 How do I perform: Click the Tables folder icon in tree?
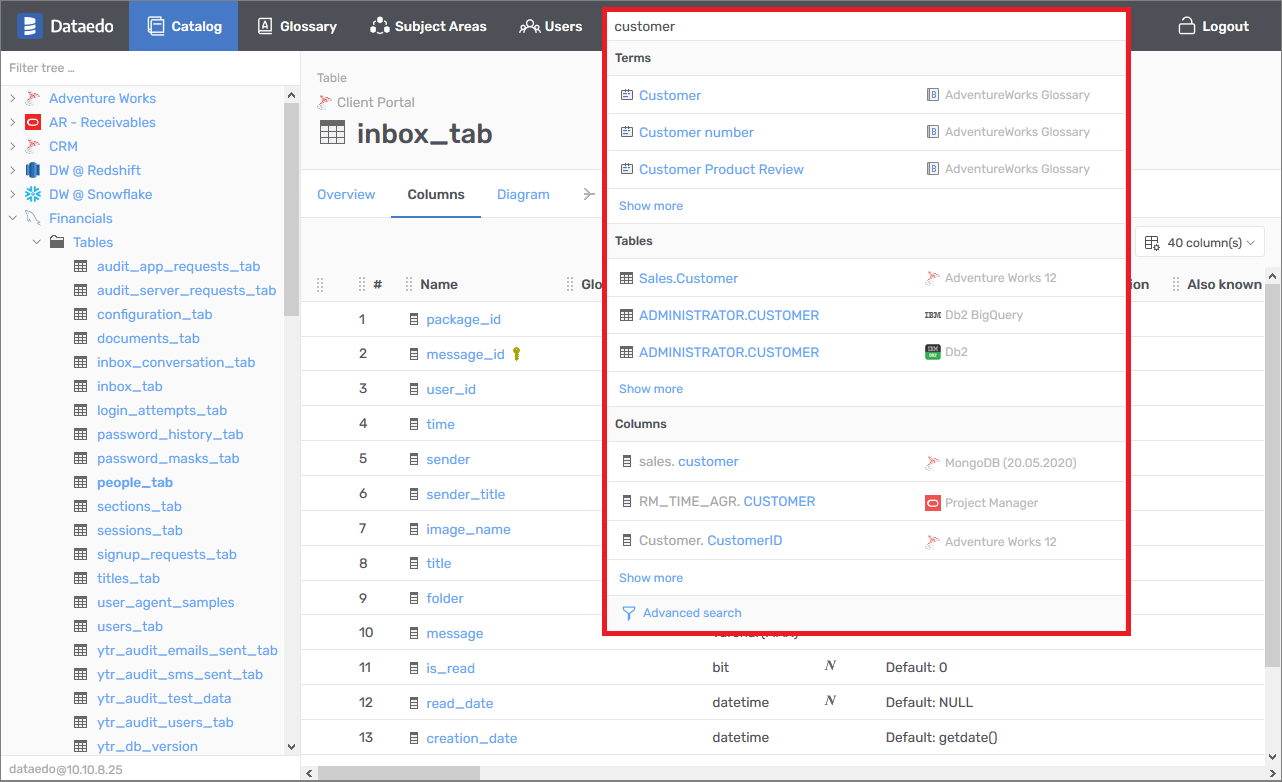[57, 242]
